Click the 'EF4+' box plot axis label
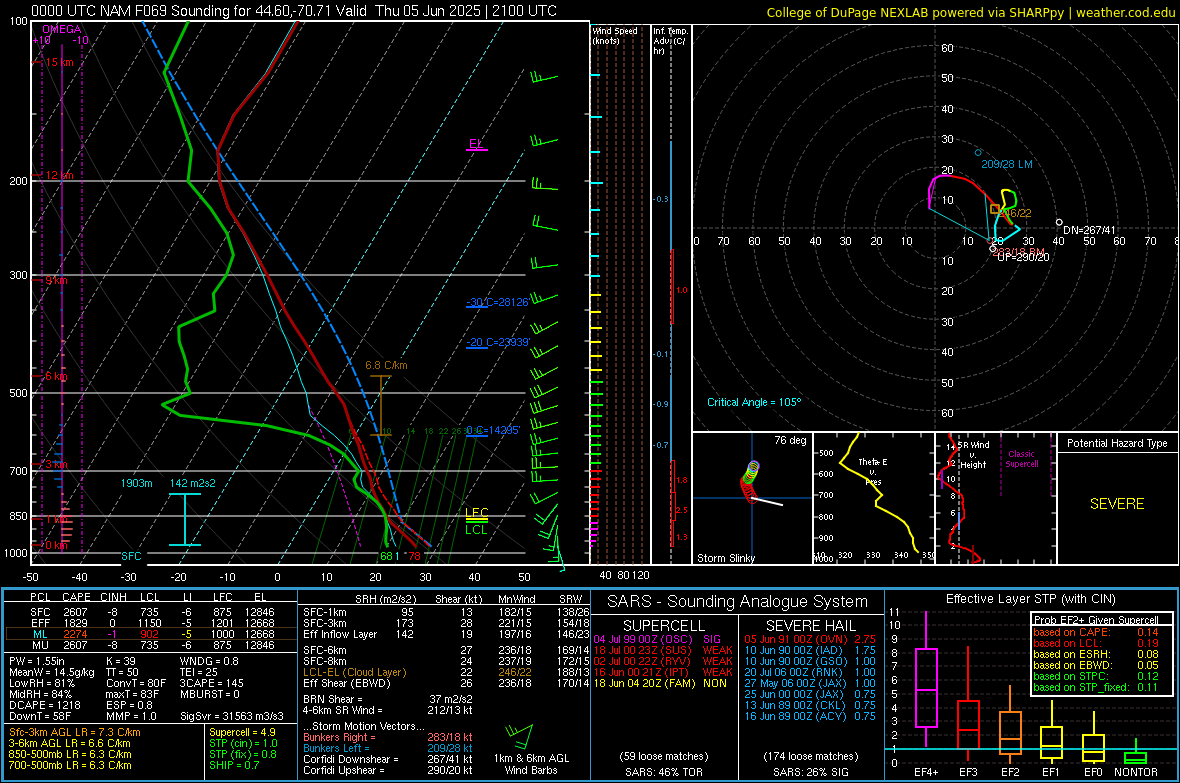The width and height of the screenshot is (1180, 783). [926, 772]
